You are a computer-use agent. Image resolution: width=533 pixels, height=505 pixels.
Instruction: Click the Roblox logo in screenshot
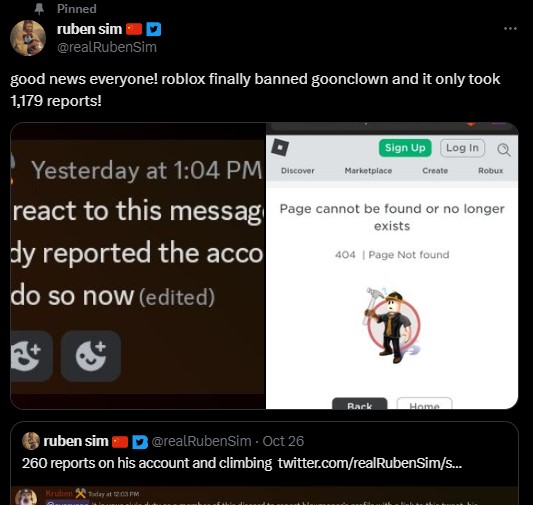pos(280,147)
